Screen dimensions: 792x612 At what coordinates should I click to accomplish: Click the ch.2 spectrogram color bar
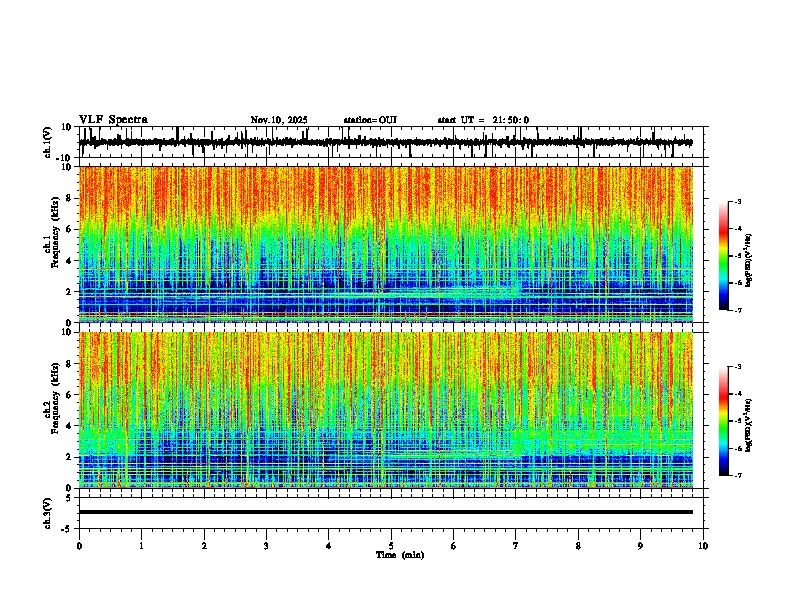click(724, 421)
